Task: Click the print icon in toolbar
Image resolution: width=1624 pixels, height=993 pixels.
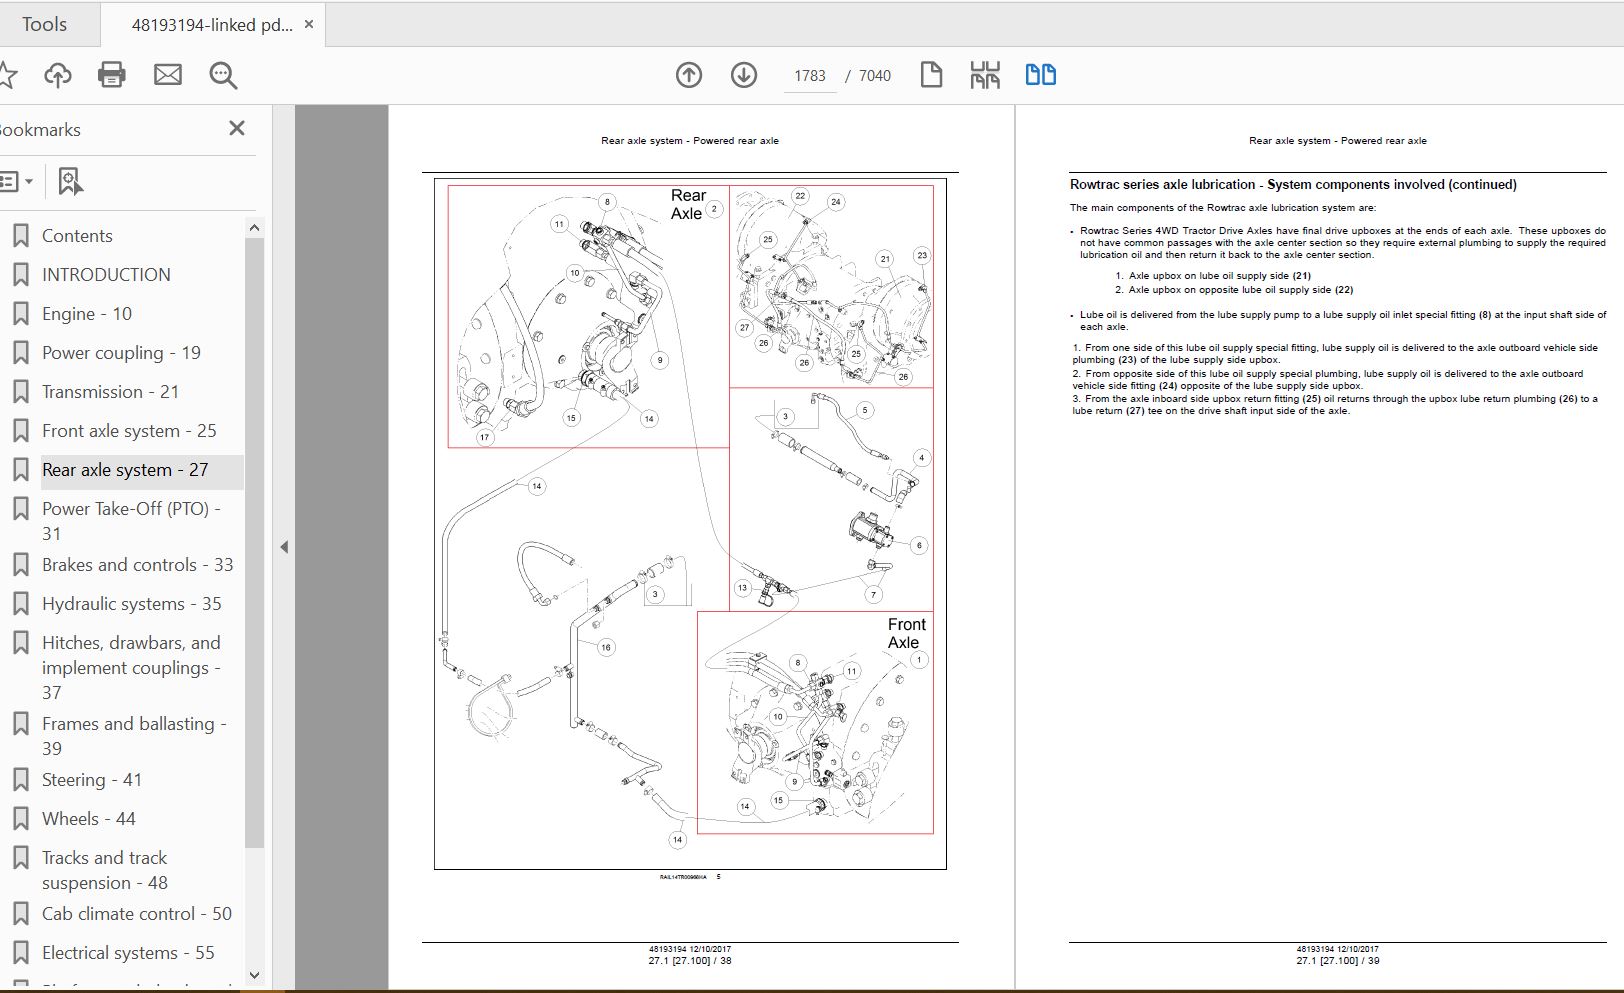Action: 111,75
